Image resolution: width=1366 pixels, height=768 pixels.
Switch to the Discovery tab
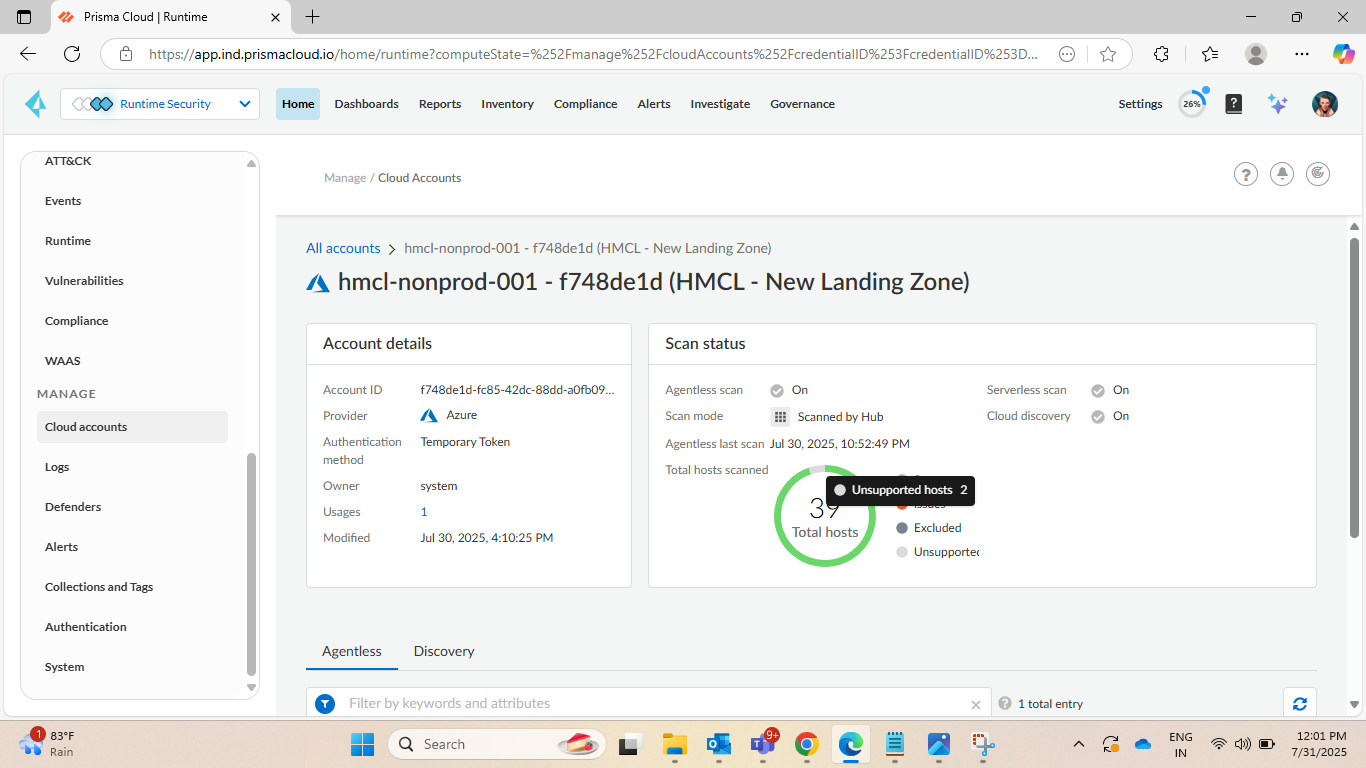click(443, 651)
